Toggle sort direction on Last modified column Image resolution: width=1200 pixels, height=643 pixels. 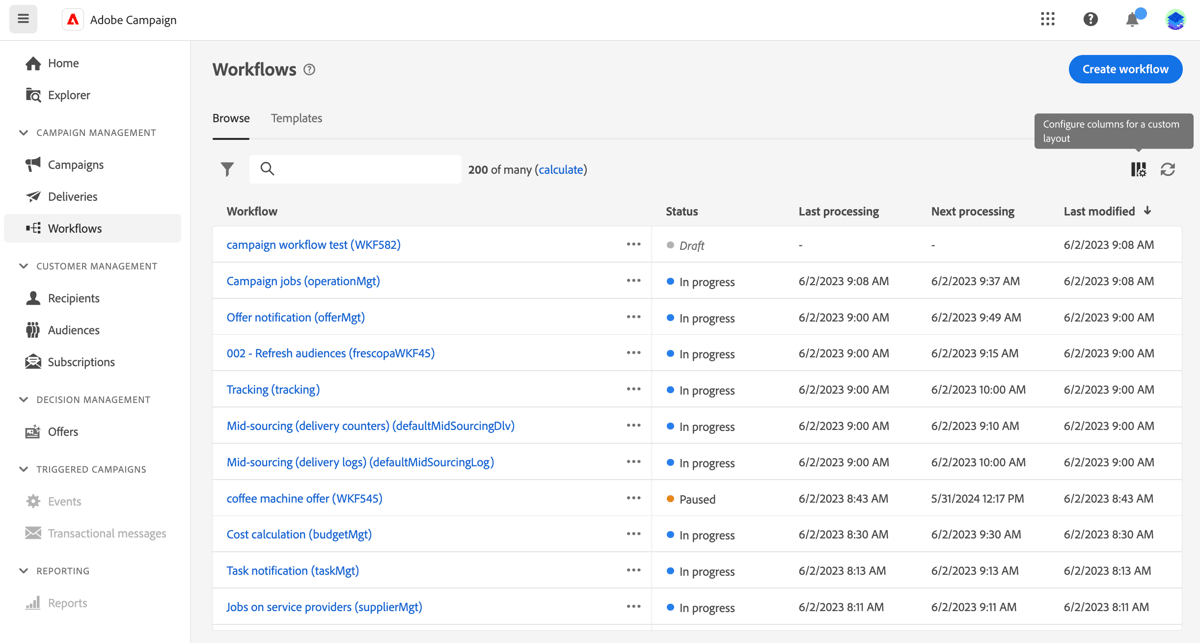tap(1148, 211)
